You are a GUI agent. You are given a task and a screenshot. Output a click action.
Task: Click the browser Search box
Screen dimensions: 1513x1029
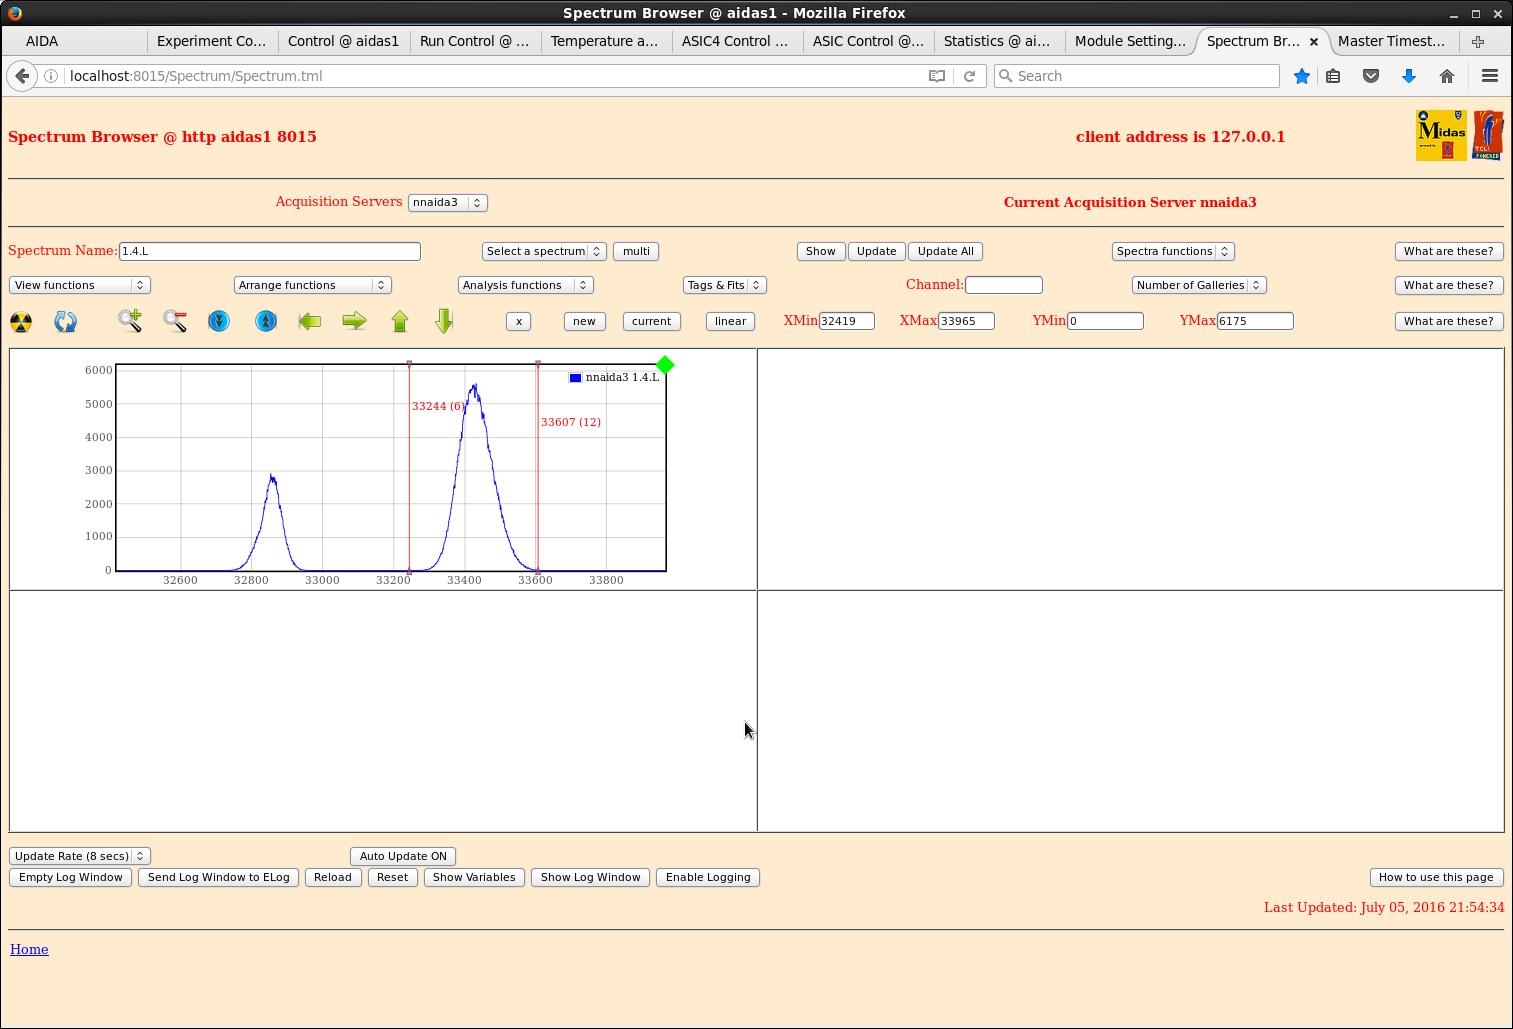pos(1137,76)
